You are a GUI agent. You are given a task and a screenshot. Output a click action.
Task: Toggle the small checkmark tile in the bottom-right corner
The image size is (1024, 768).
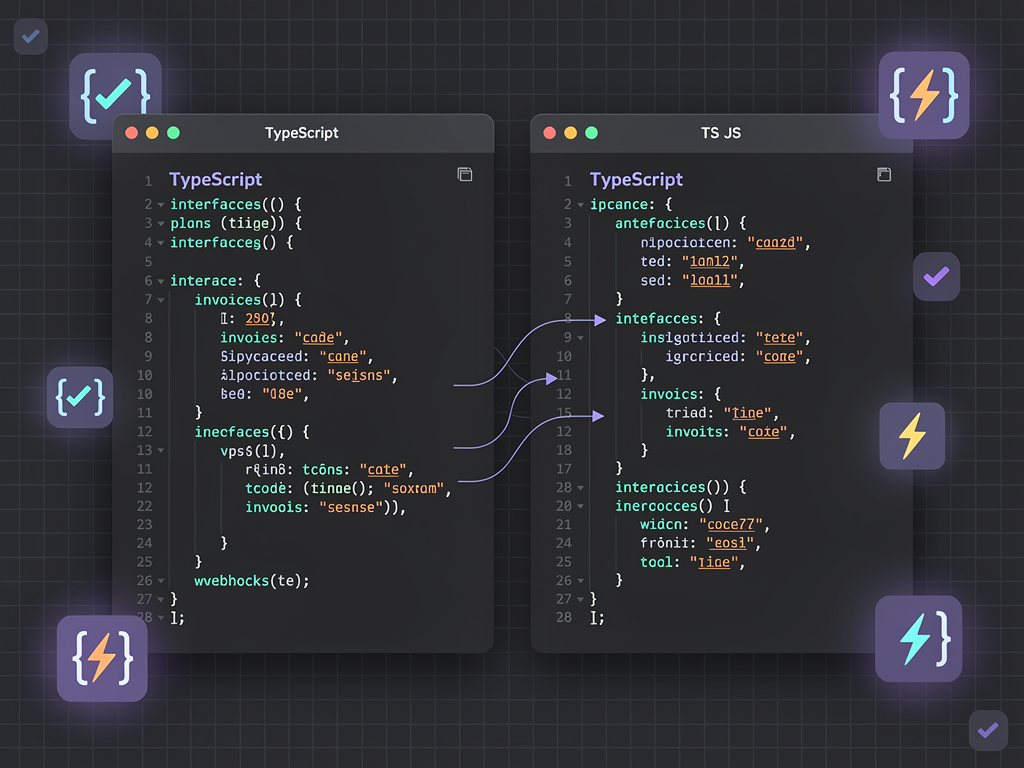(x=988, y=730)
